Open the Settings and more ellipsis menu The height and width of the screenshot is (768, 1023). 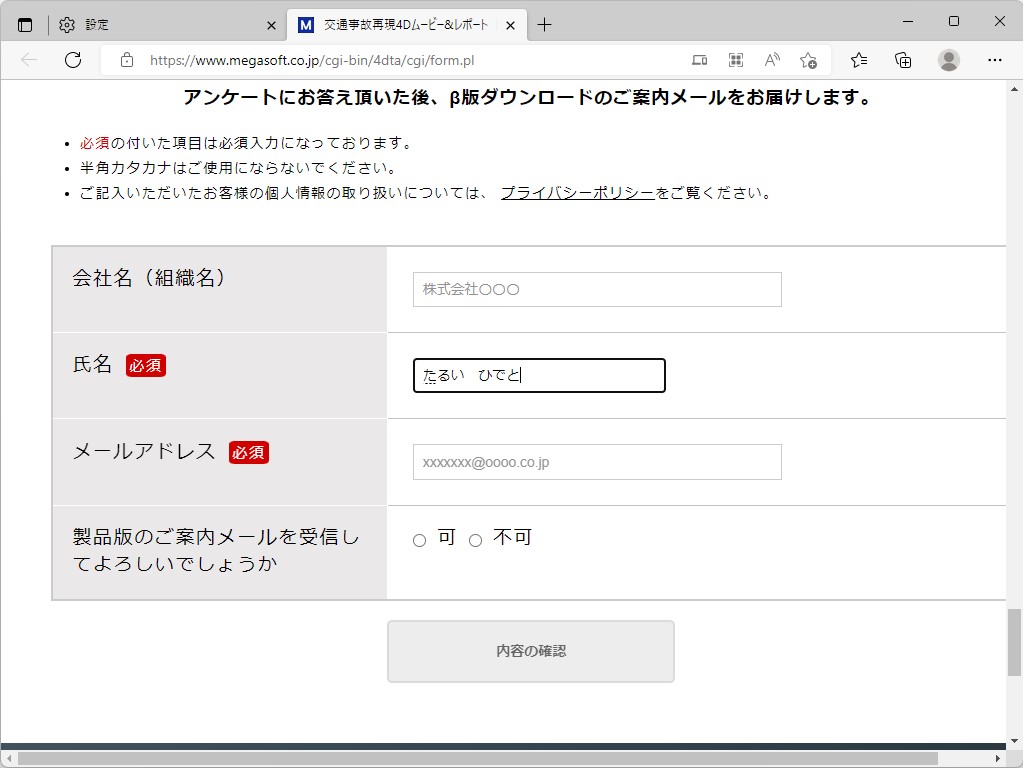coord(996,59)
